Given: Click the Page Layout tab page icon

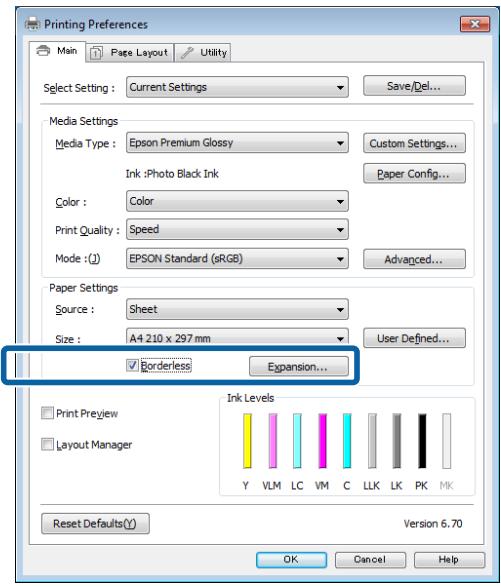Looking at the screenshot, I should point(96,53).
